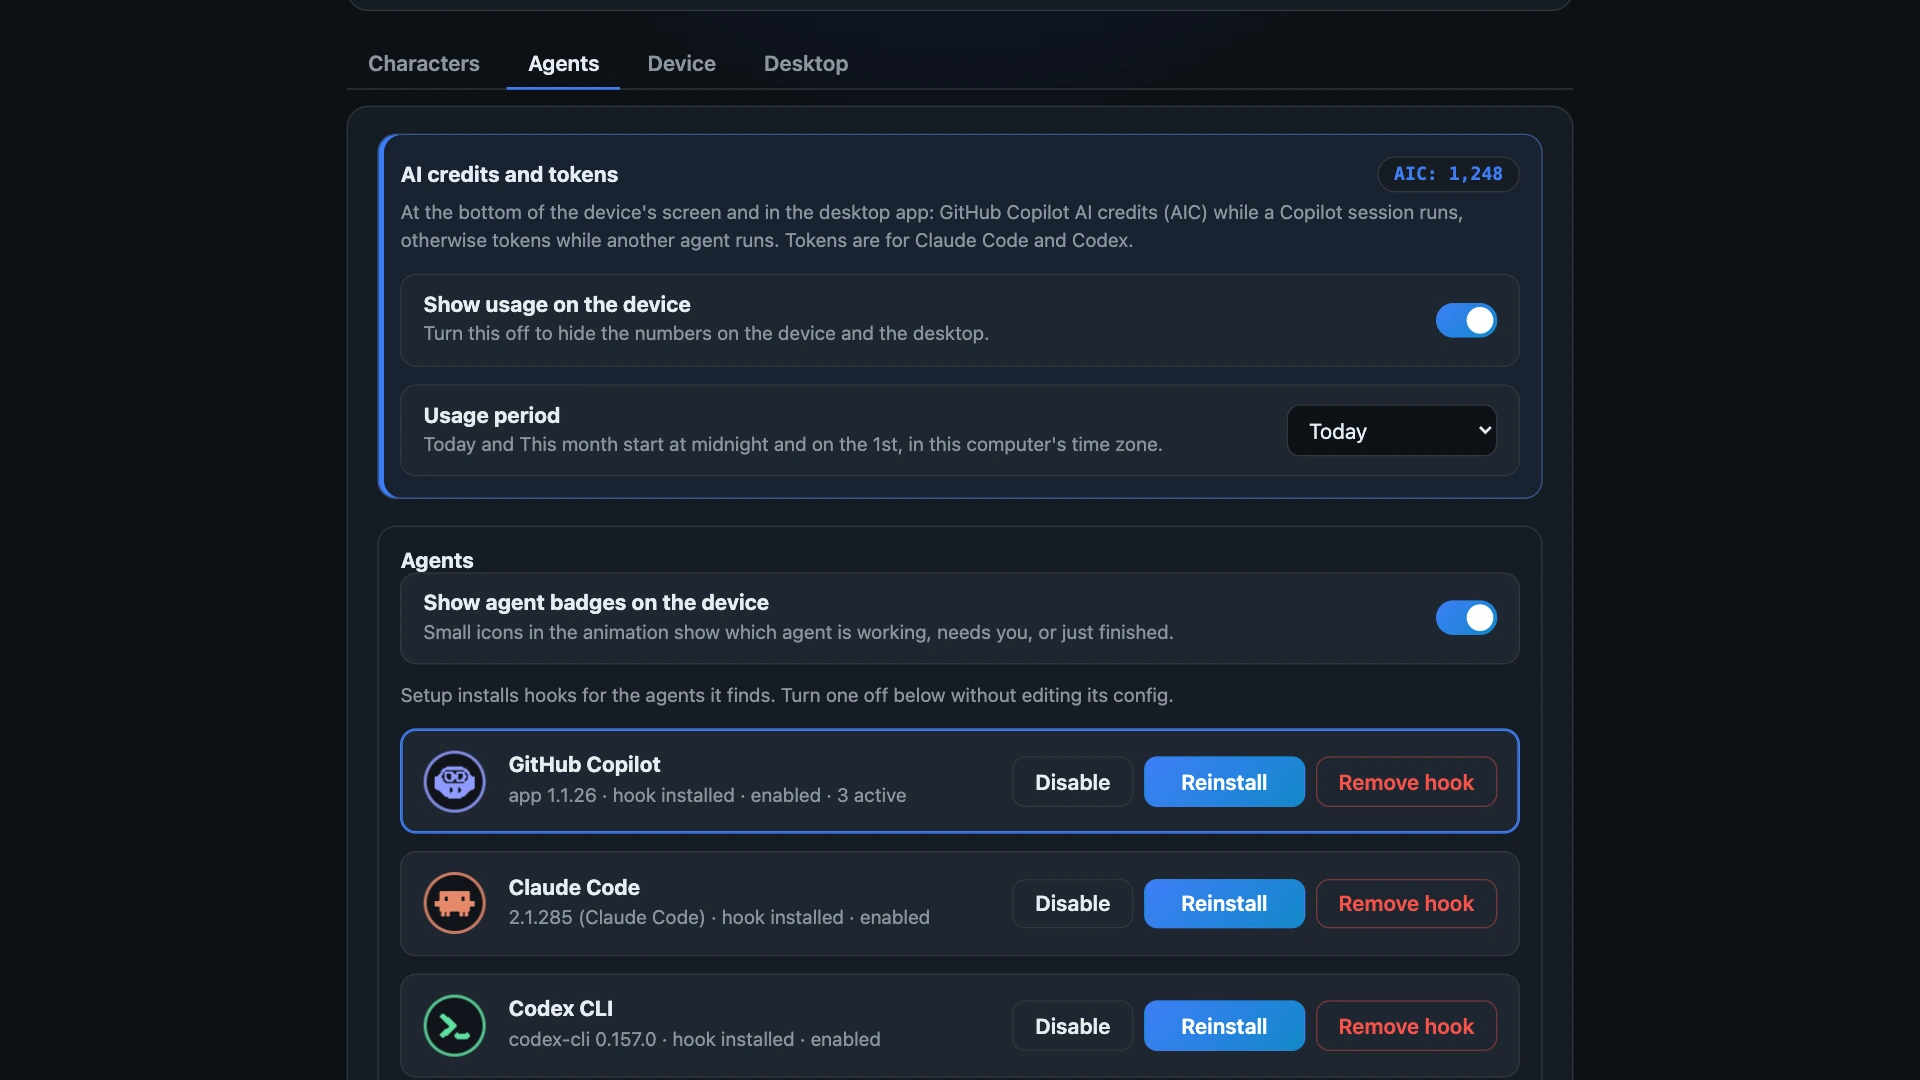The width and height of the screenshot is (1920, 1080).
Task: Click the 'Agents' section heading
Action: pyautogui.click(x=437, y=560)
